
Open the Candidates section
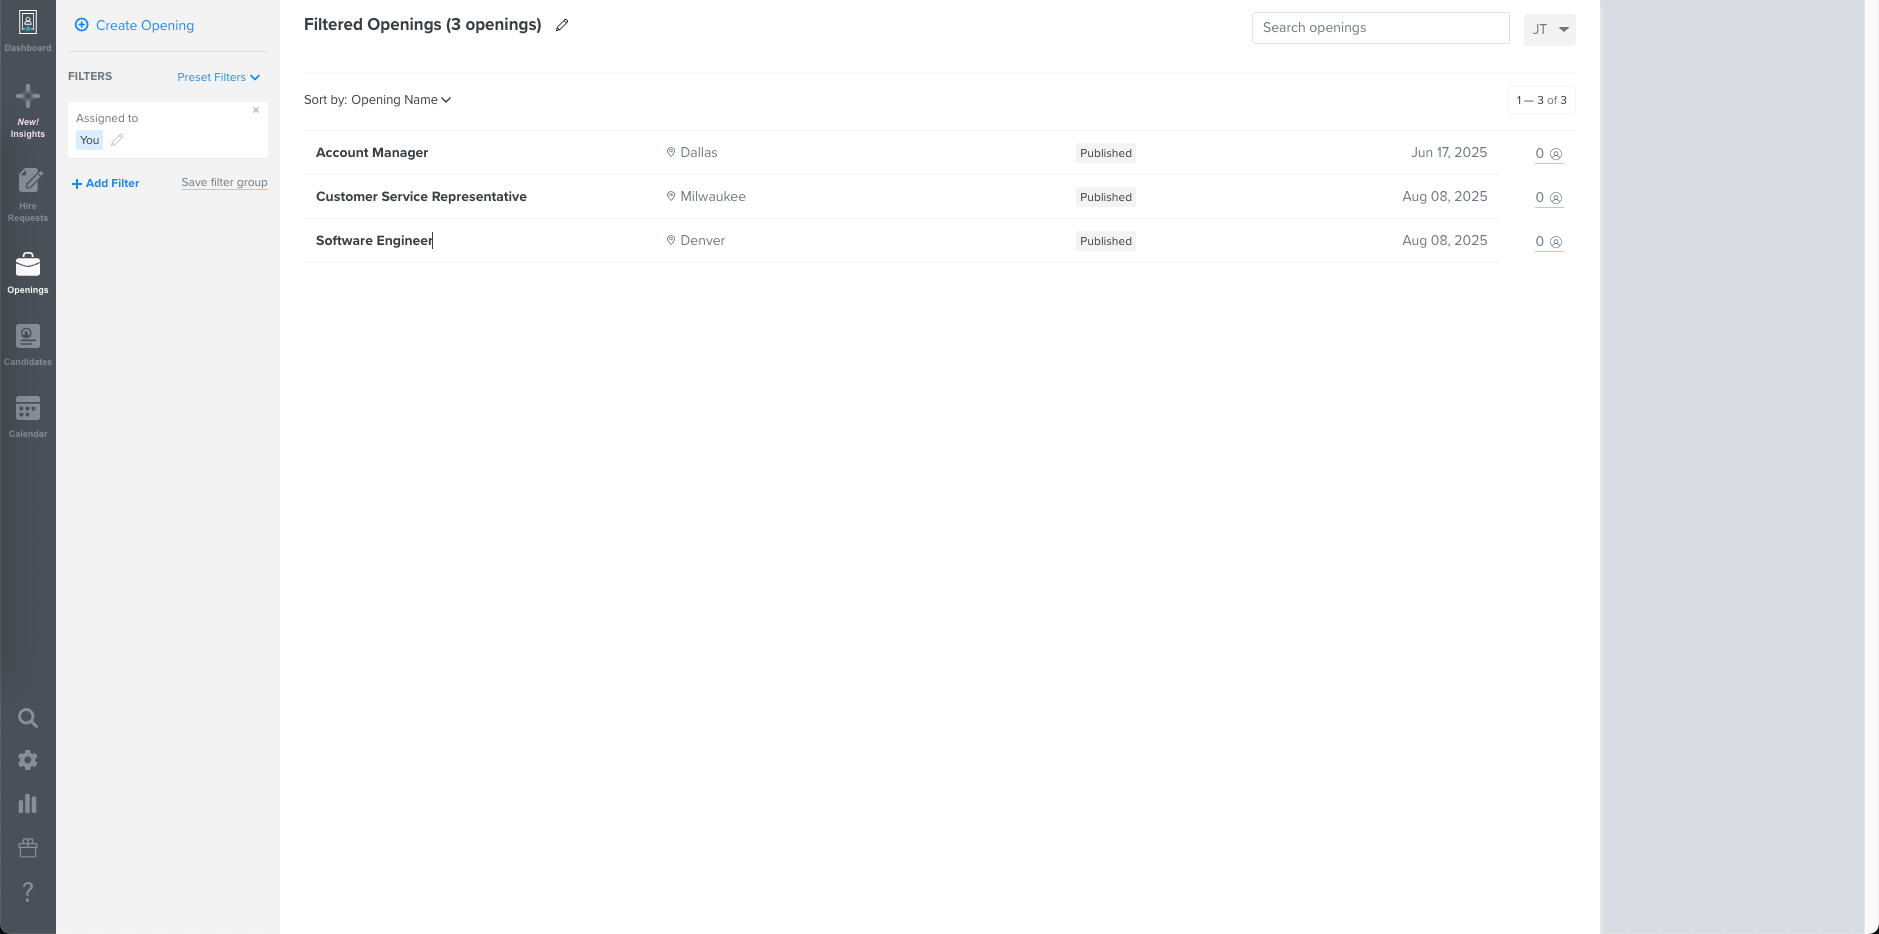[x=28, y=345]
